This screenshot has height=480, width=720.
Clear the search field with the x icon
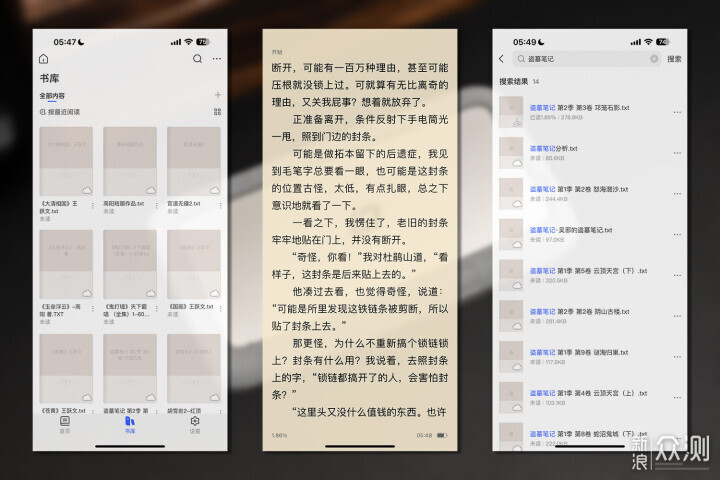coord(654,59)
